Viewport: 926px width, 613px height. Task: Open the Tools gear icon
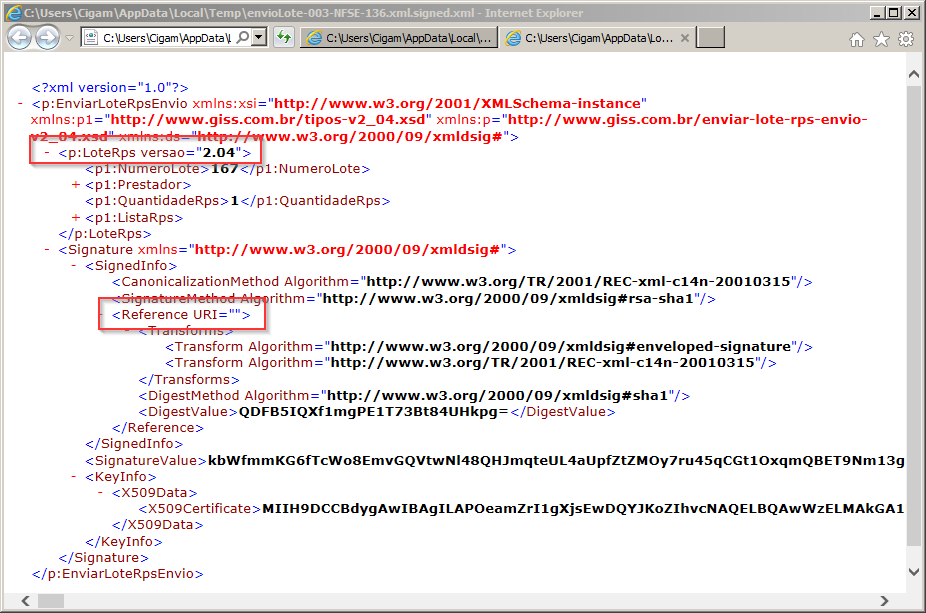click(x=906, y=40)
